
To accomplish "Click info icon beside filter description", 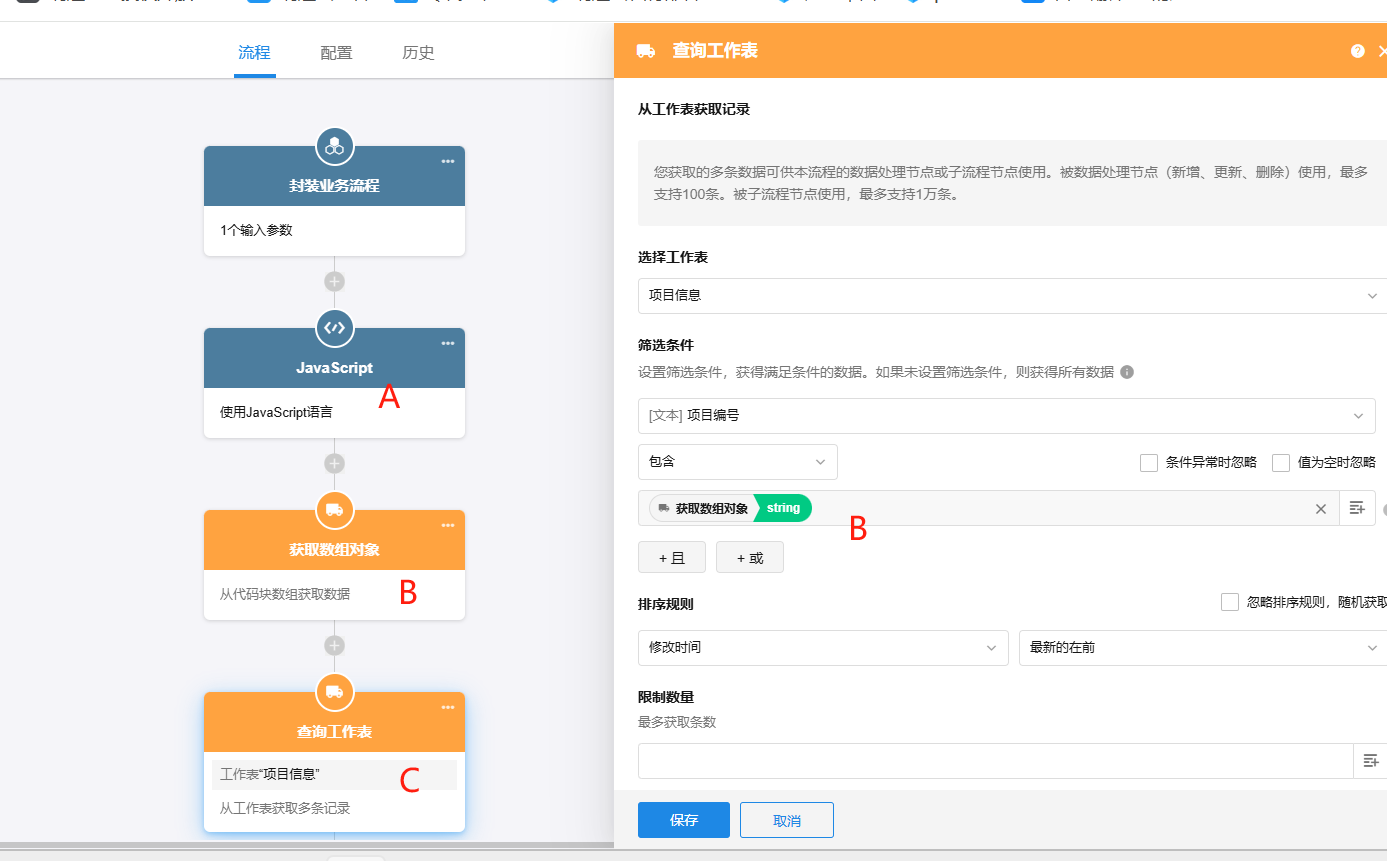I will pos(1127,372).
